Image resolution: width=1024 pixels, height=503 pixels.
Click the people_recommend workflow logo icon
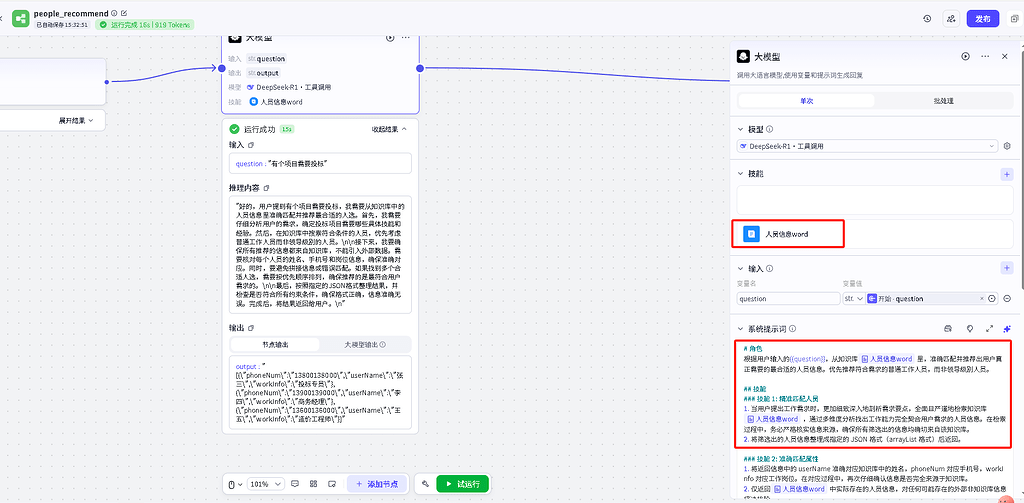(21, 19)
